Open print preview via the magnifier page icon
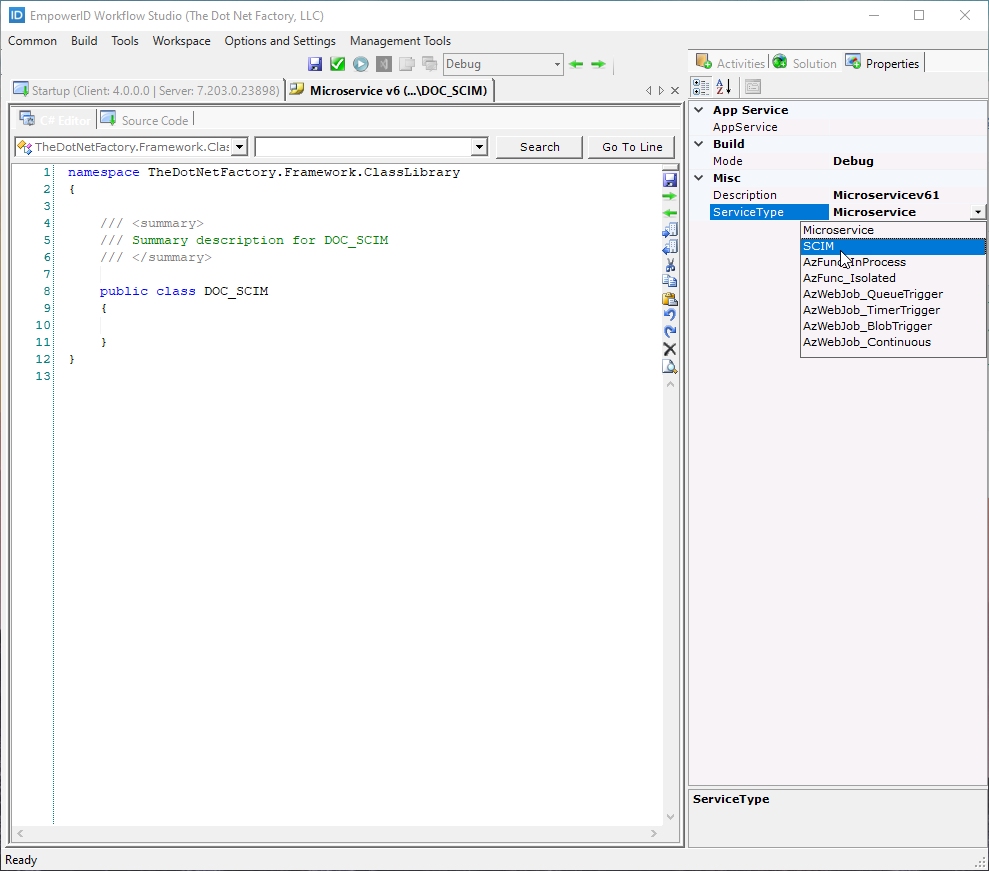989x871 pixels. pos(670,366)
